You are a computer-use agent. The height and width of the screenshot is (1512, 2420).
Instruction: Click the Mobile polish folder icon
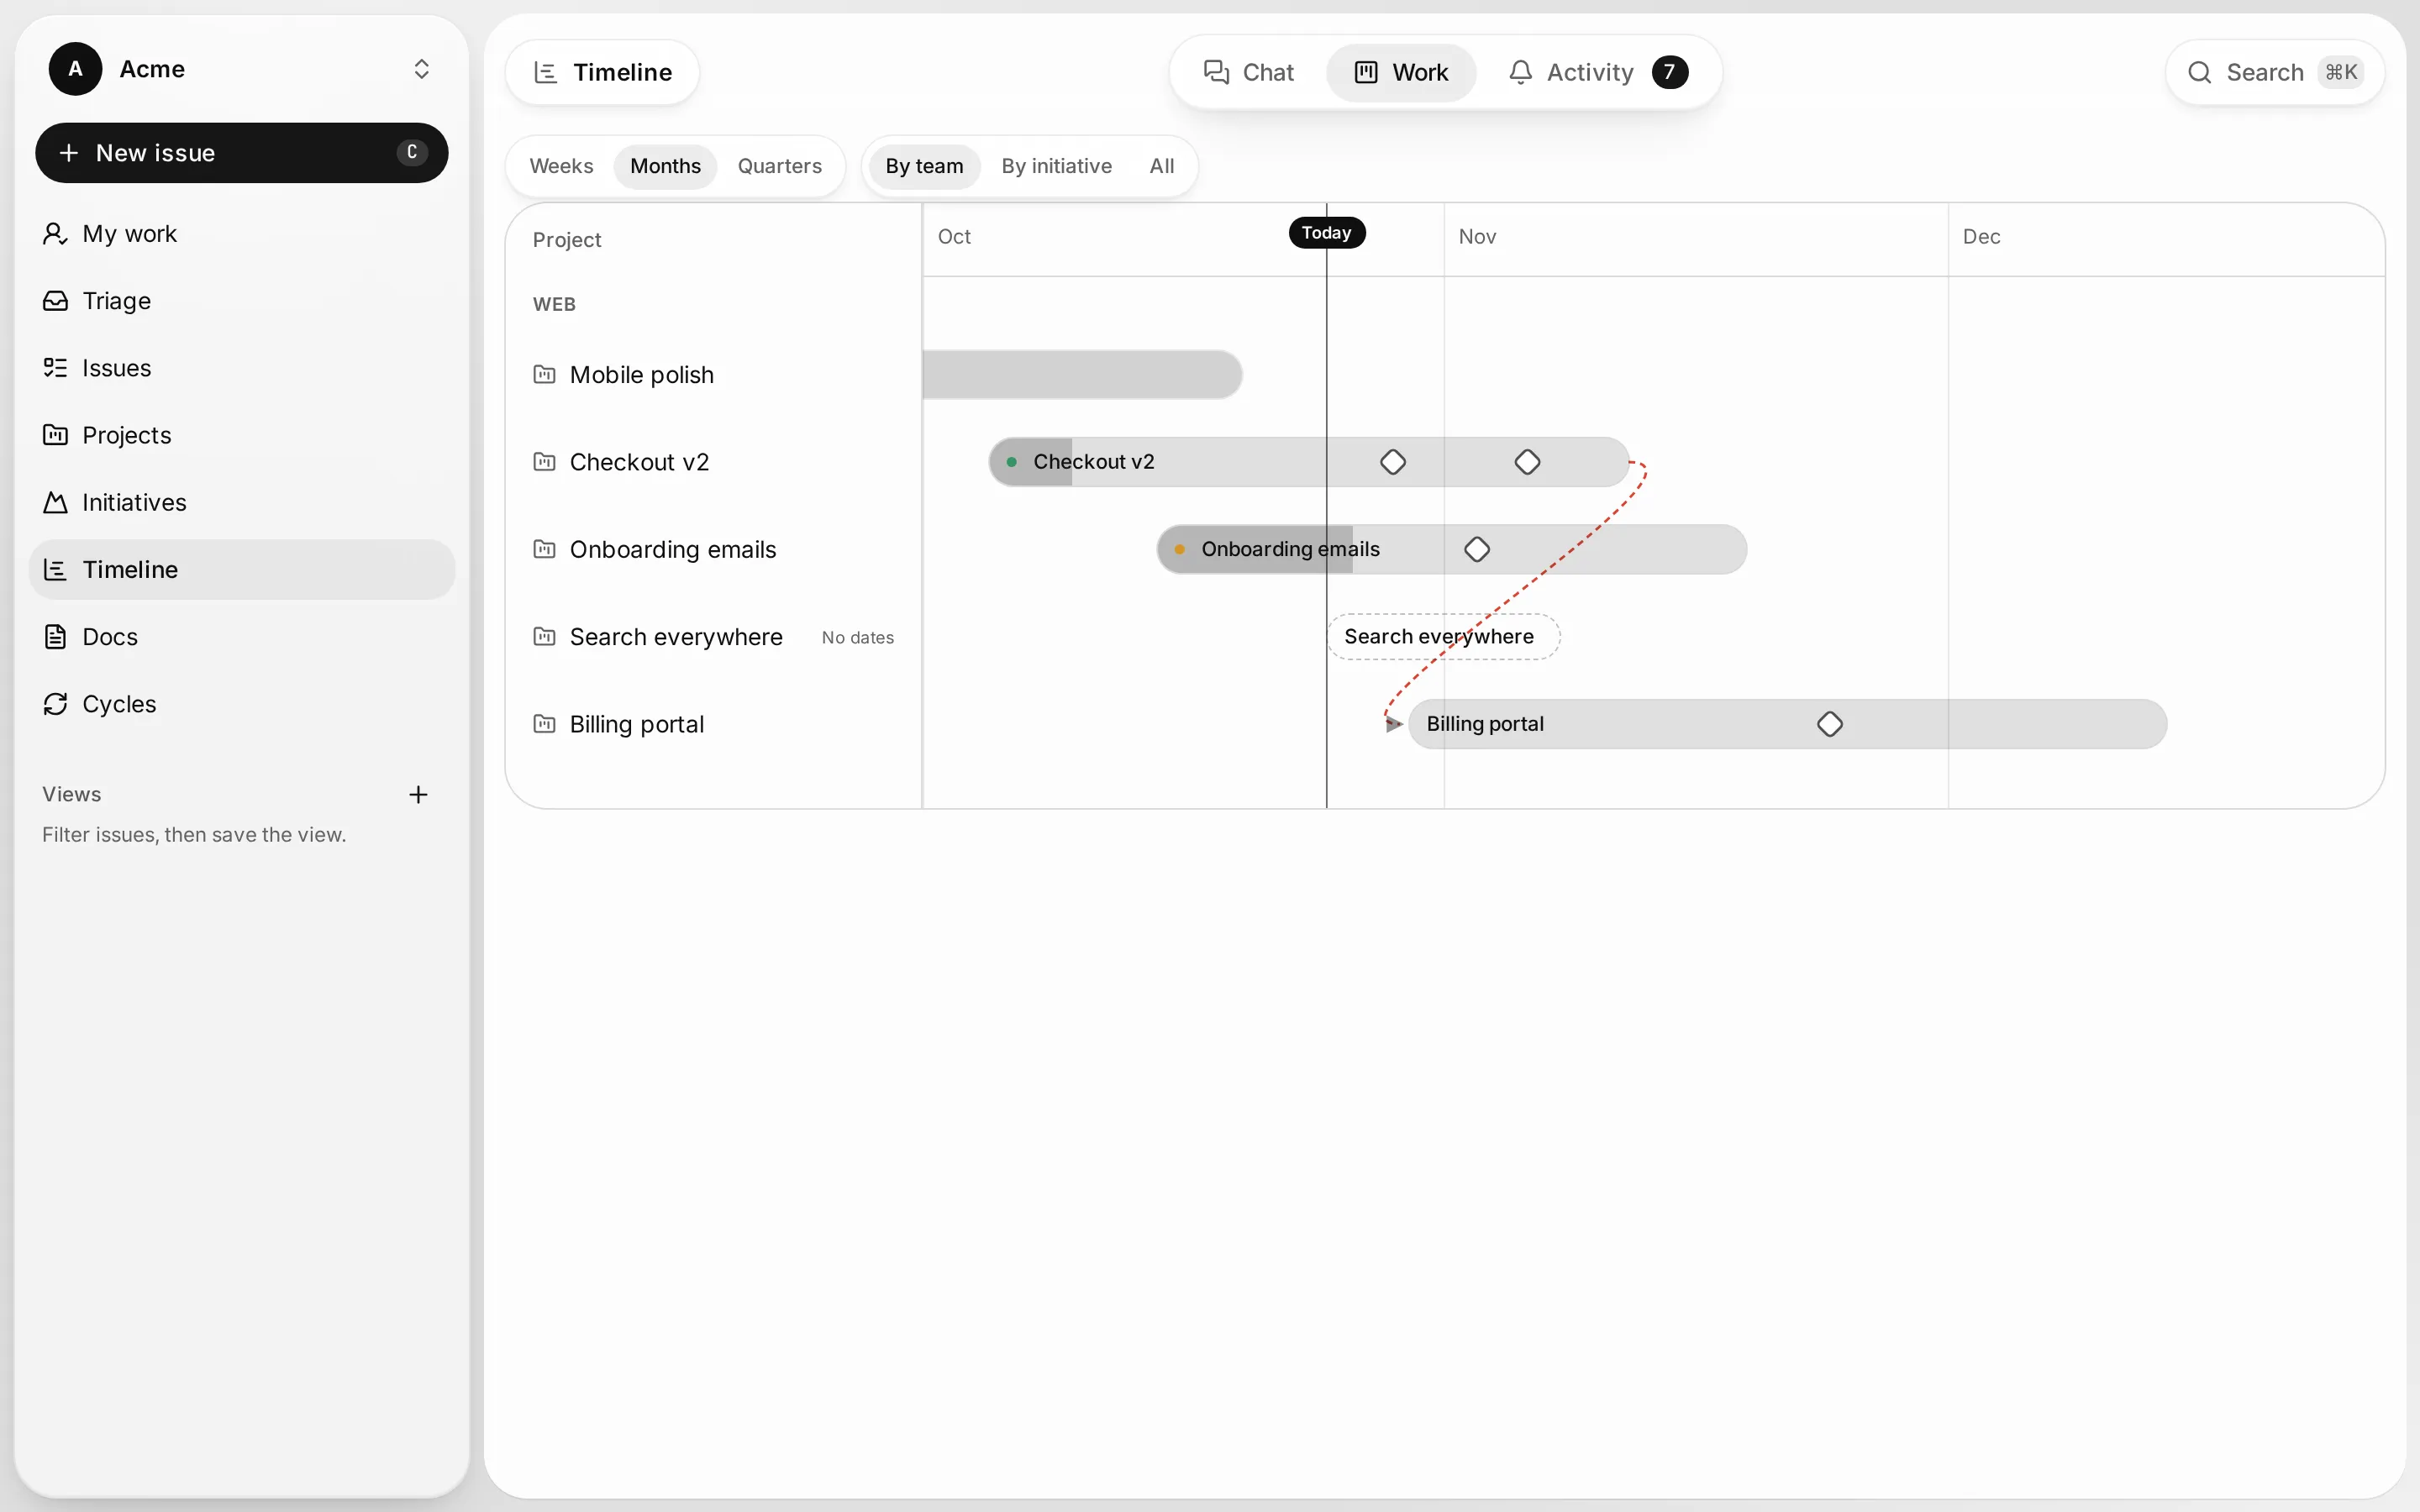[544, 375]
